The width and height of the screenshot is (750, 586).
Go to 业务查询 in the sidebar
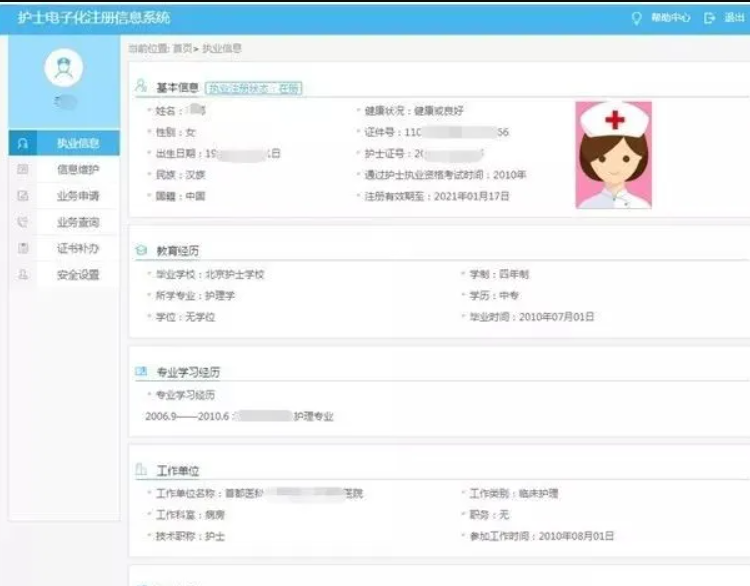coord(78,222)
